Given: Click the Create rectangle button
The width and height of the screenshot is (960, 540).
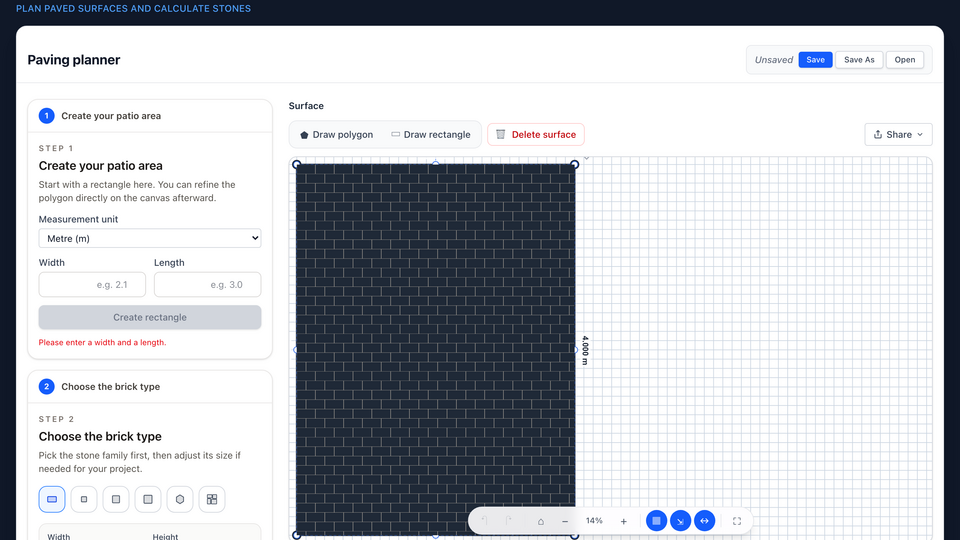Looking at the screenshot, I should click(x=150, y=317).
